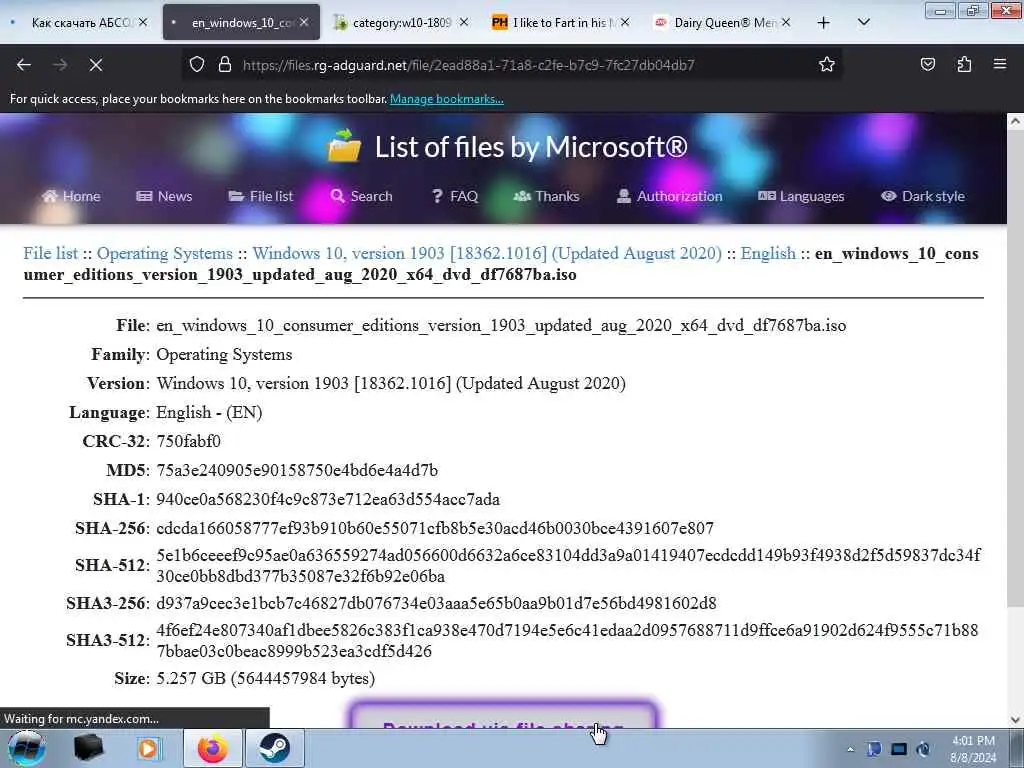This screenshot has width=1024, height=768.
Task: Open Search in site navigation
Action: (x=361, y=196)
